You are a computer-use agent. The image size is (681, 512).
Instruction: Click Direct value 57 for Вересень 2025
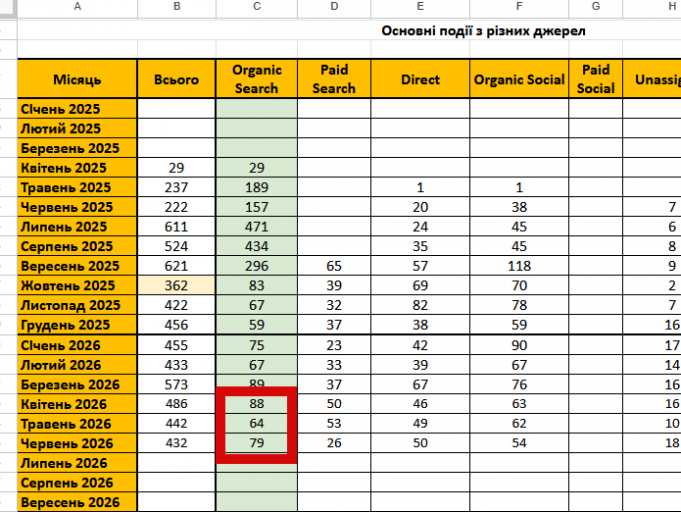[420, 265]
